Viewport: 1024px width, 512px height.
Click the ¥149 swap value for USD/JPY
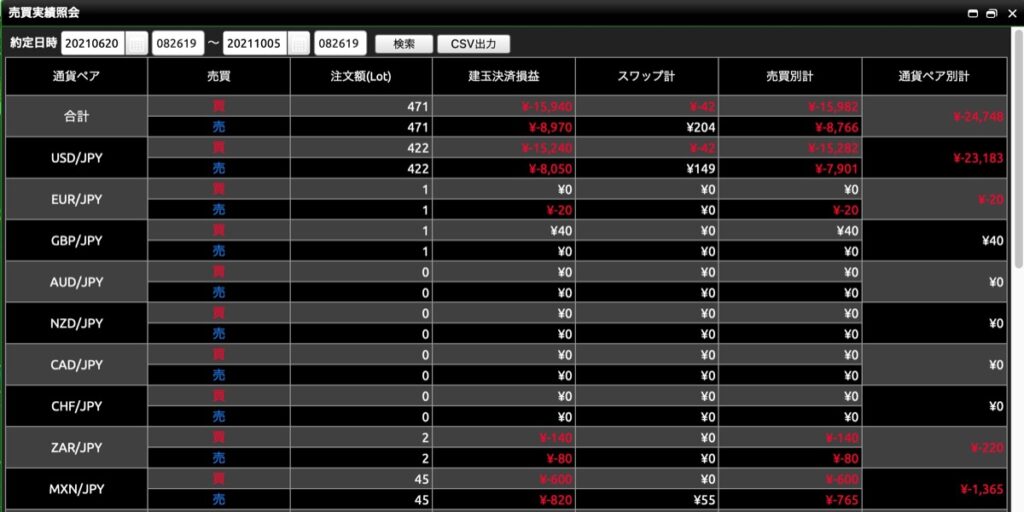pyautogui.click(x=702, y=168)
